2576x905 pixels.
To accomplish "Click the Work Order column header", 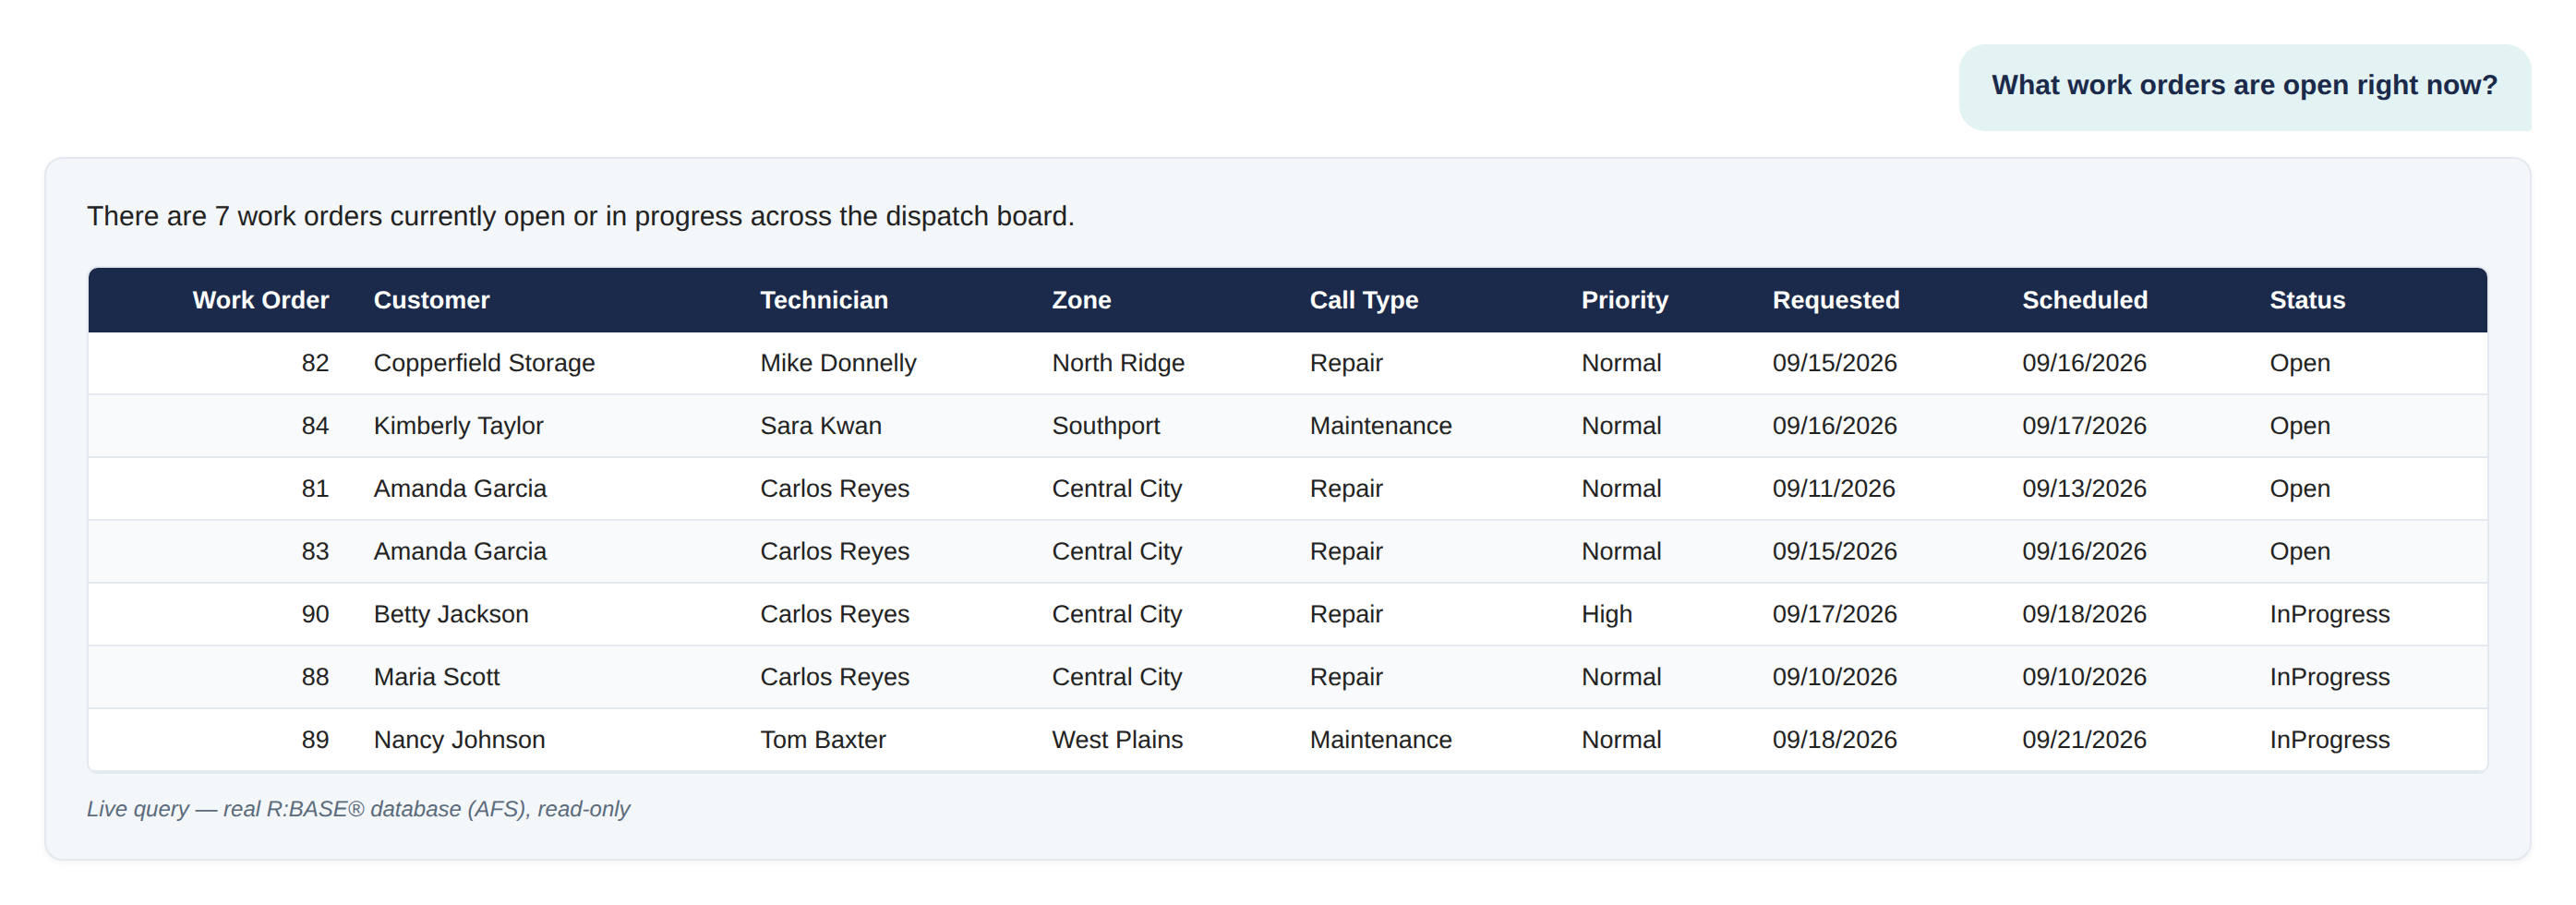I will (x=260, y=300).
